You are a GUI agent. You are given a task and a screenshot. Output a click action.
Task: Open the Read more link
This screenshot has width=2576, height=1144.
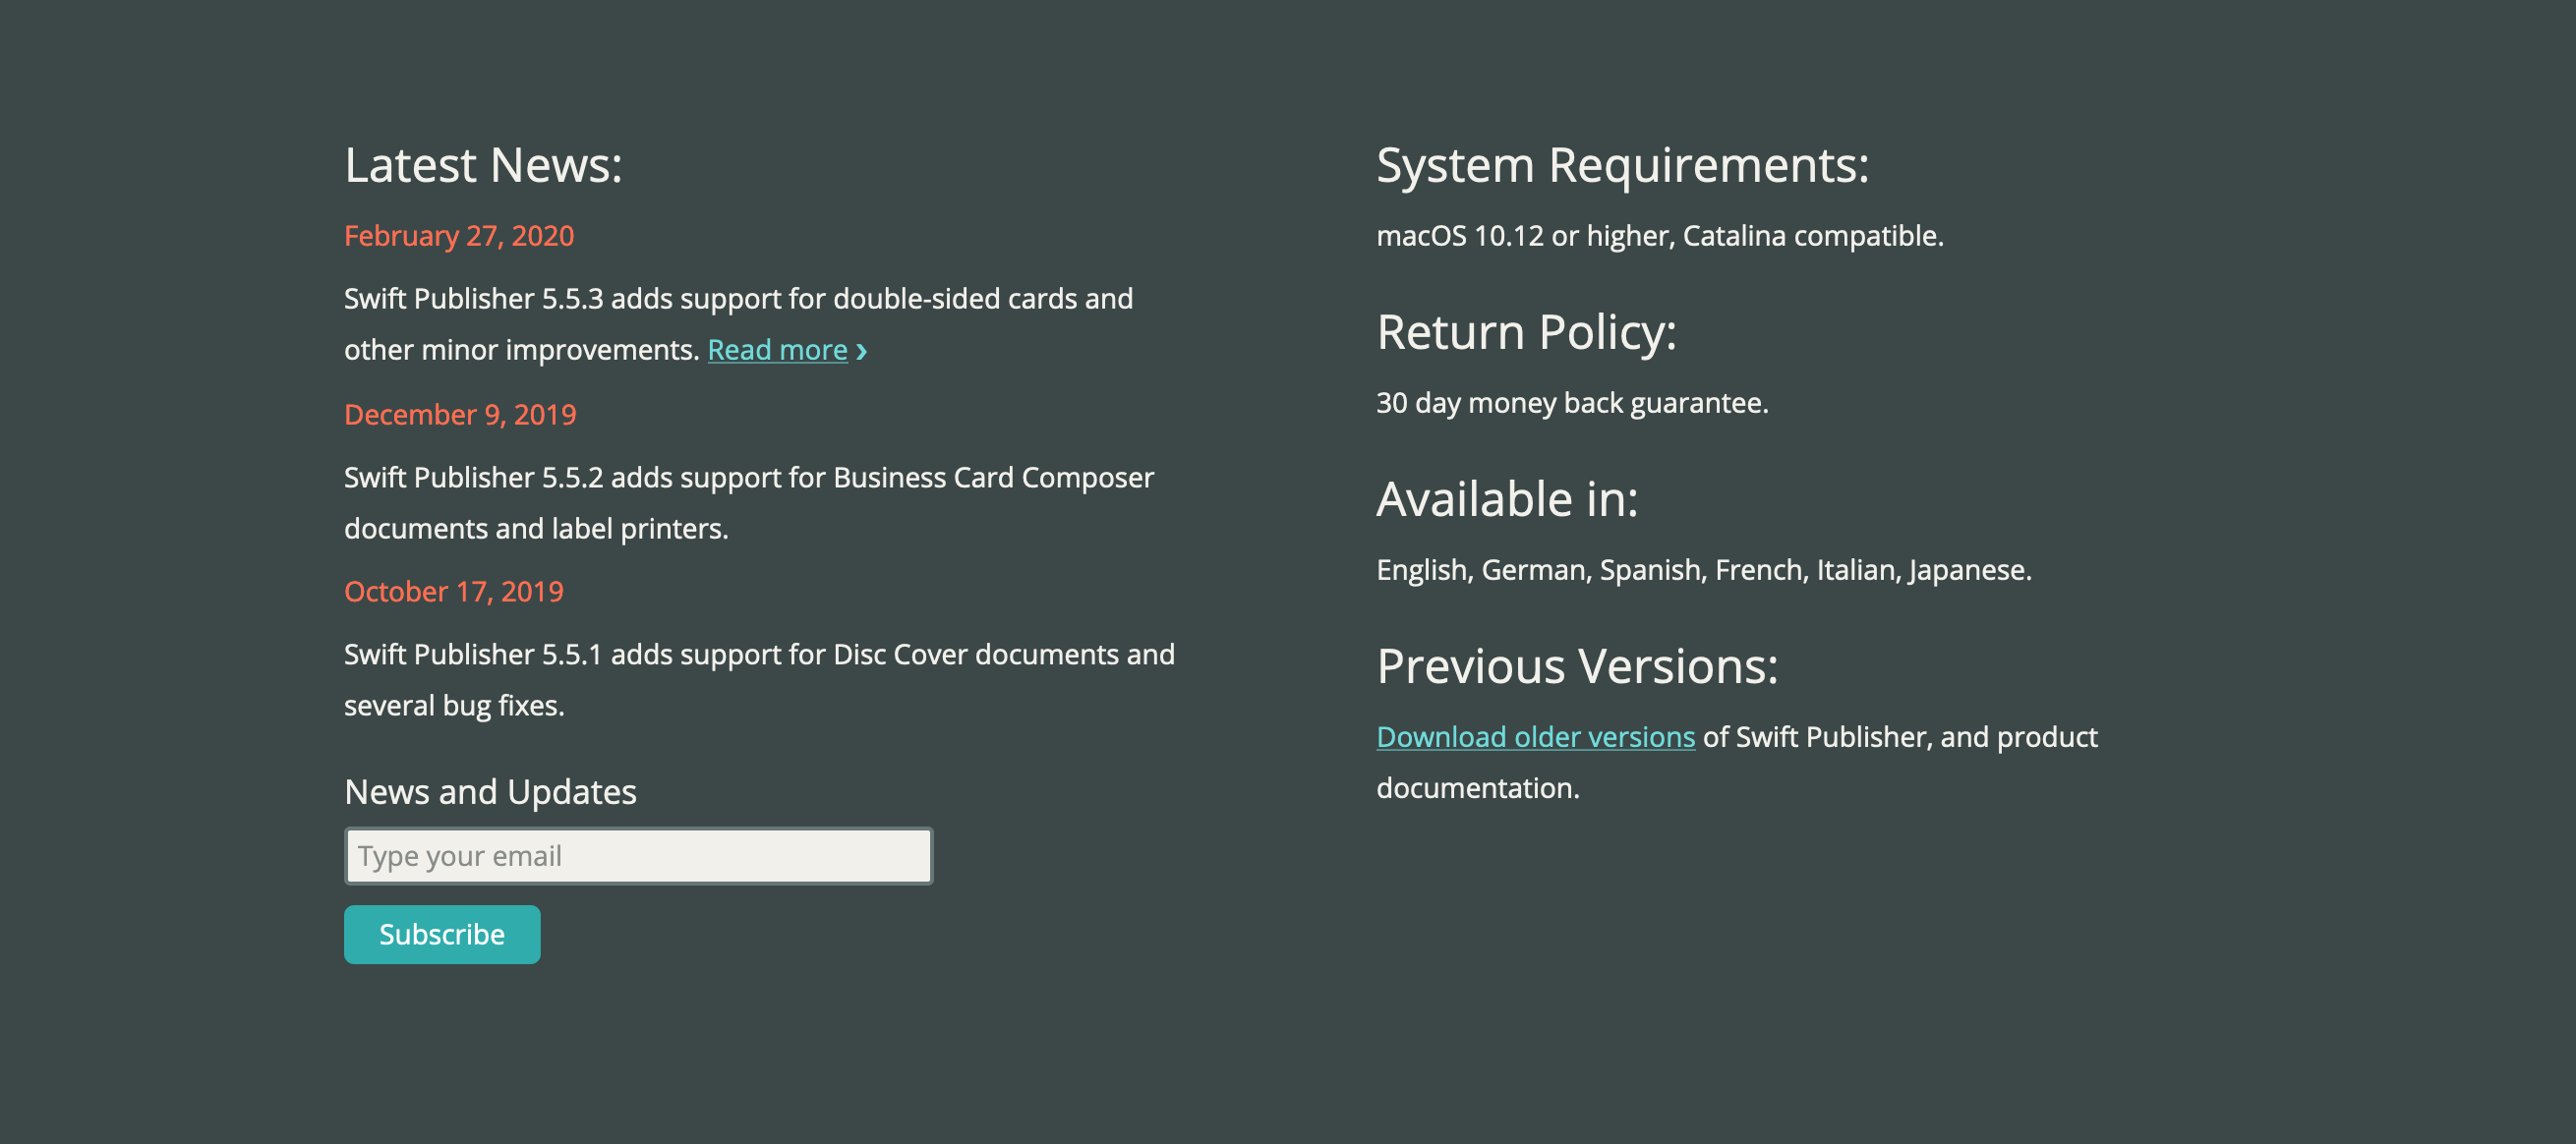(x=777, y=350)
